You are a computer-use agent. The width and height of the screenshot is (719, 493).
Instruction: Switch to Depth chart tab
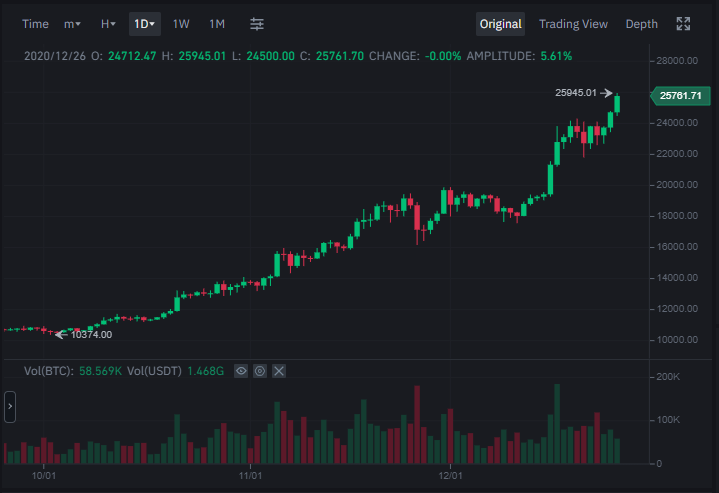coord(642,24)
